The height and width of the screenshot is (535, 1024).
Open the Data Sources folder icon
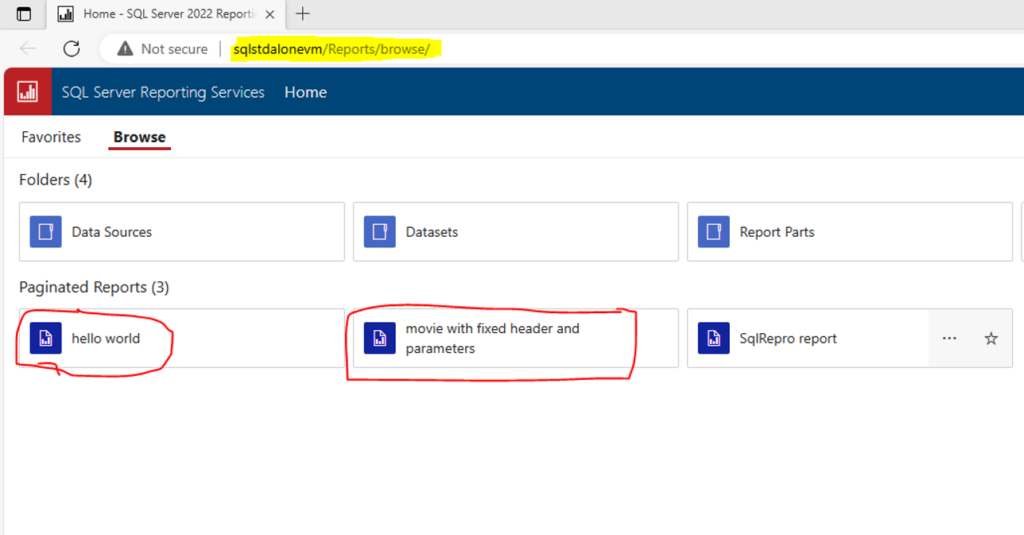tap(46, 232)
